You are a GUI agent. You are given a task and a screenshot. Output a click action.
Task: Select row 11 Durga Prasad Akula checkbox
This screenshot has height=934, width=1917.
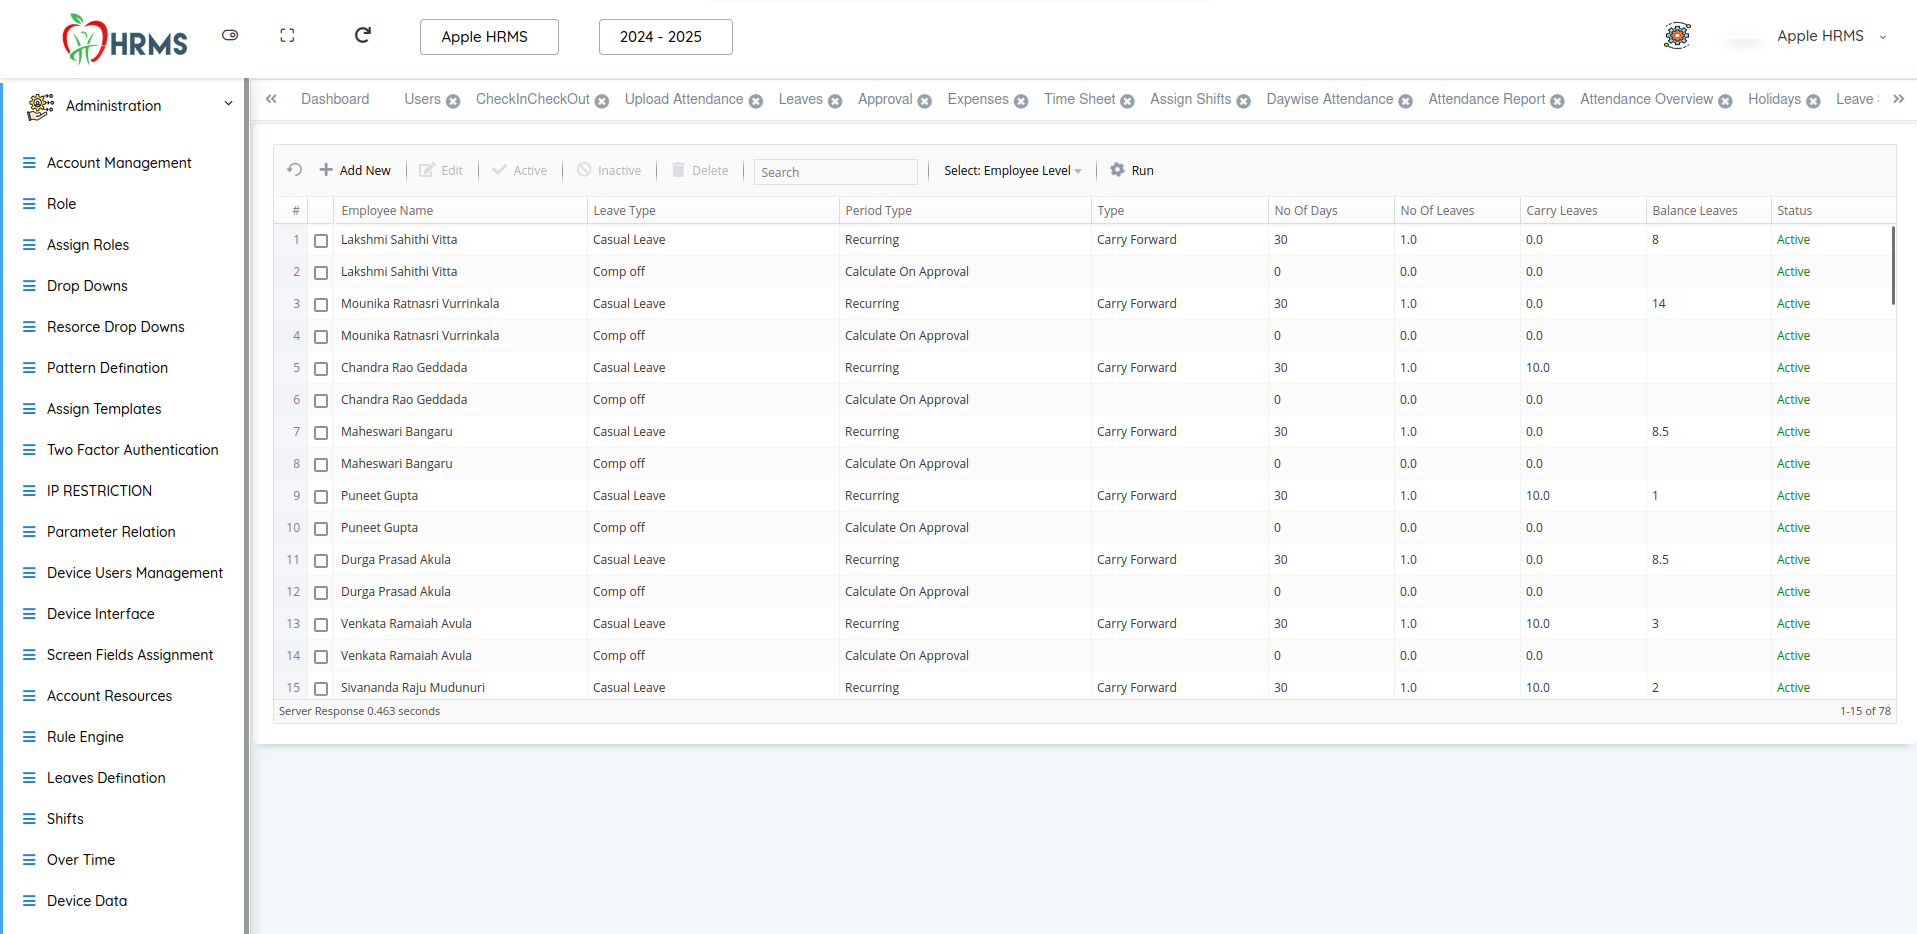click(321, 561)
